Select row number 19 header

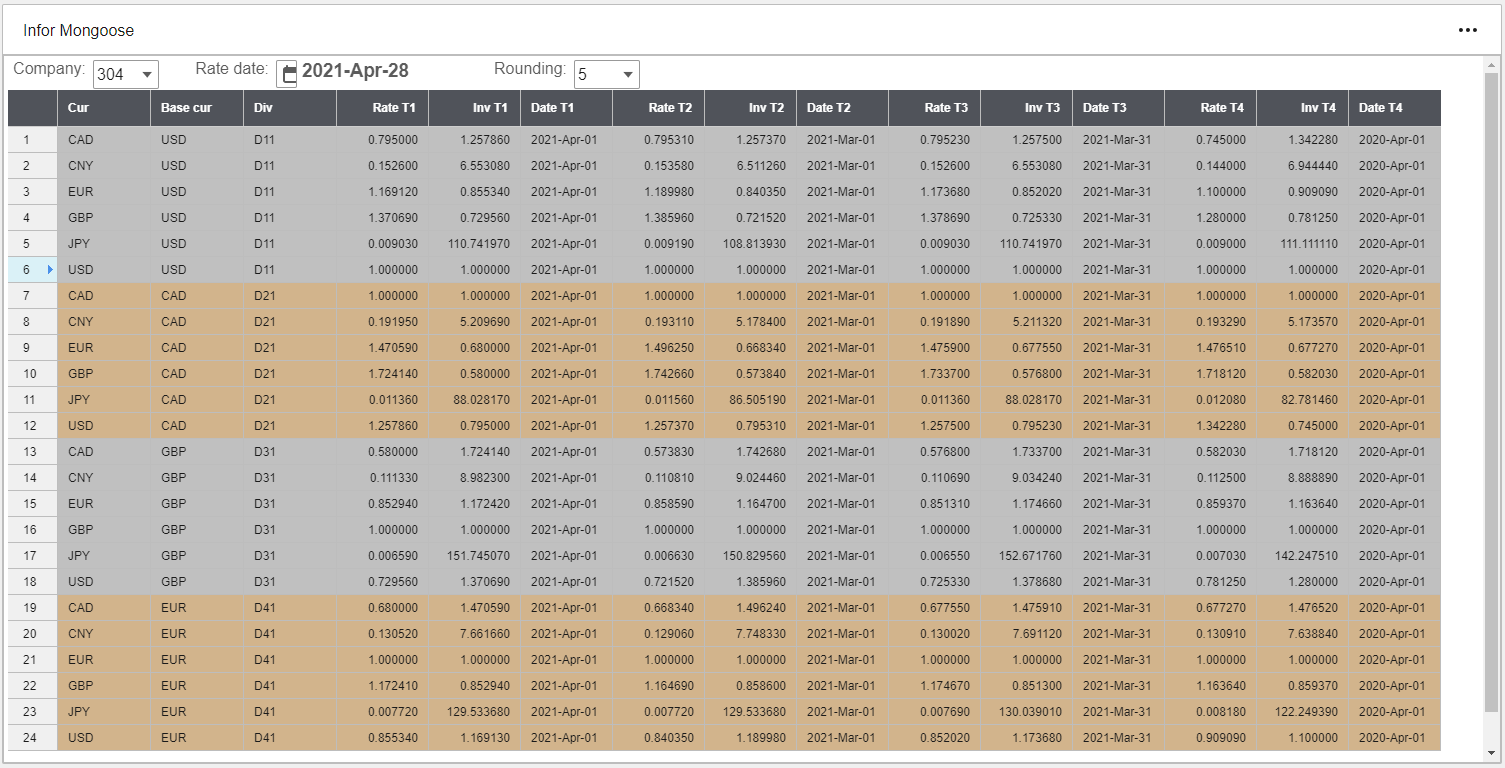[x=33, y=607]
